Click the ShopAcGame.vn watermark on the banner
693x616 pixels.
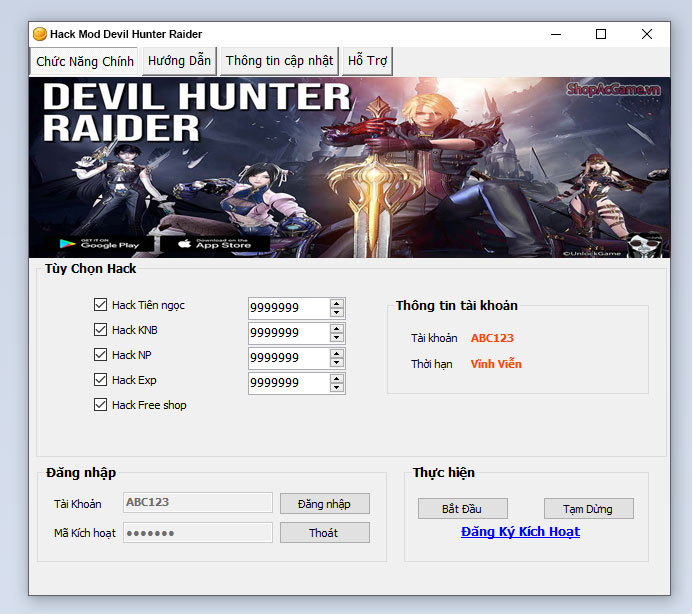tap(614, 89)
